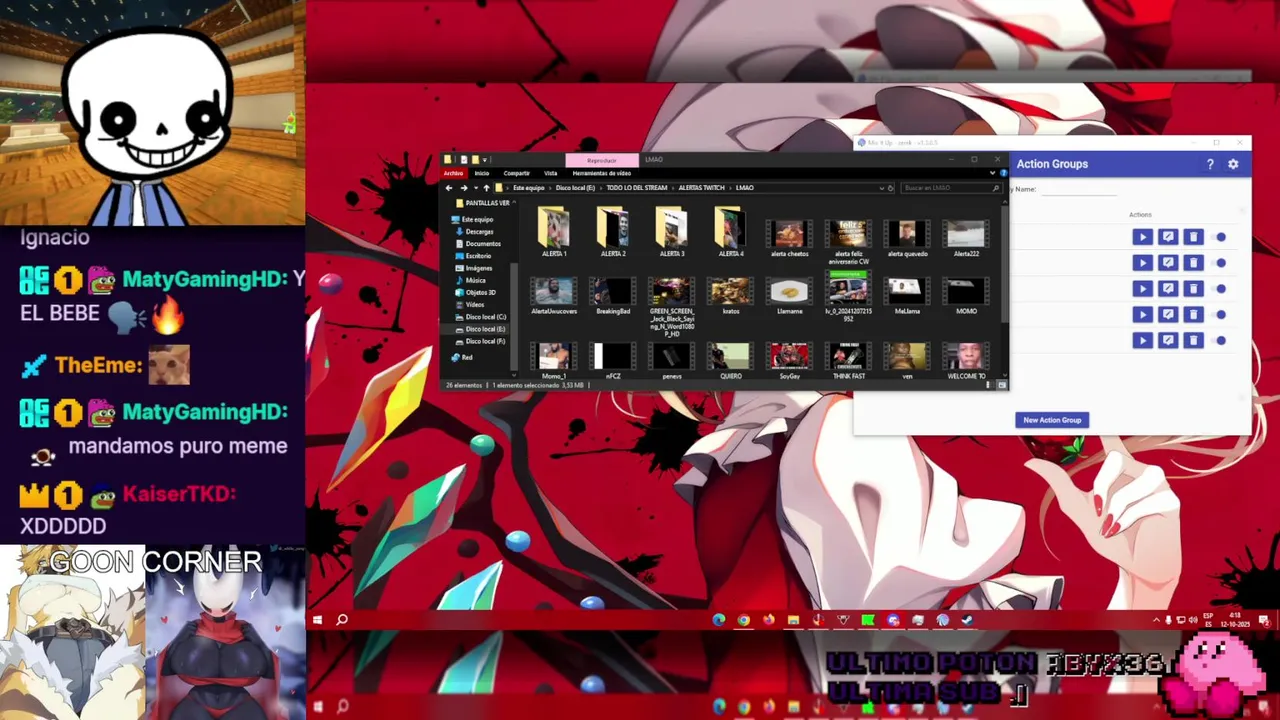This screenshot has height=720, width=1280.
Task: Select the Llamame video file
Action: pos(790,295)
